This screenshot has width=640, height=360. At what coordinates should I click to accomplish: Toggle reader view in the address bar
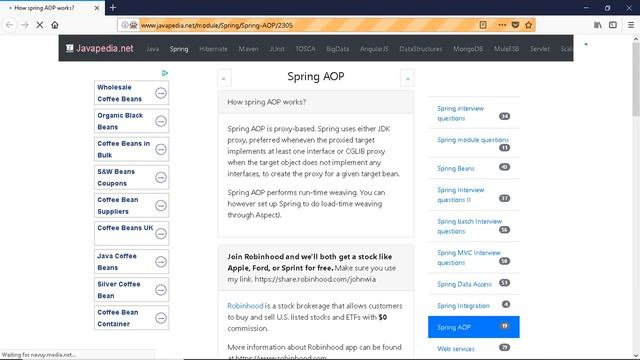[483, 25]
